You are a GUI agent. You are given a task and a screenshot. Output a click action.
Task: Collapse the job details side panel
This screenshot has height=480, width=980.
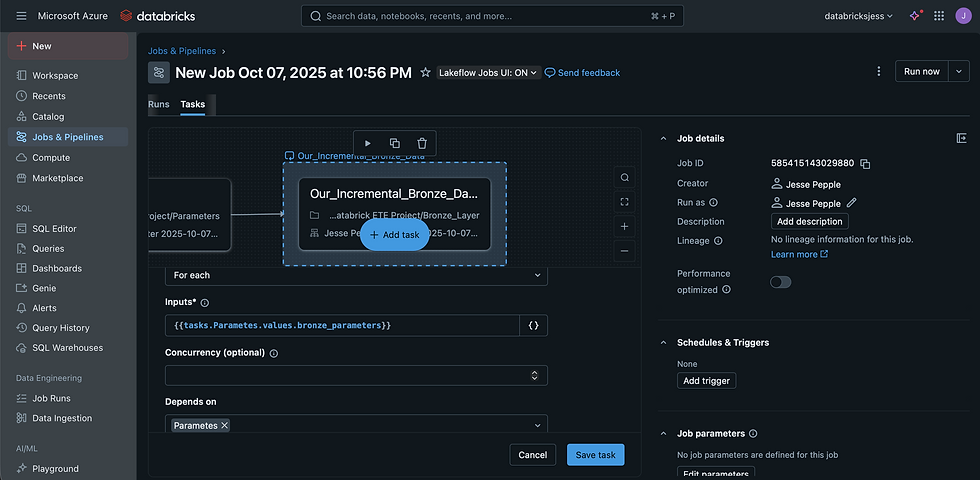[x=962, y=138]
